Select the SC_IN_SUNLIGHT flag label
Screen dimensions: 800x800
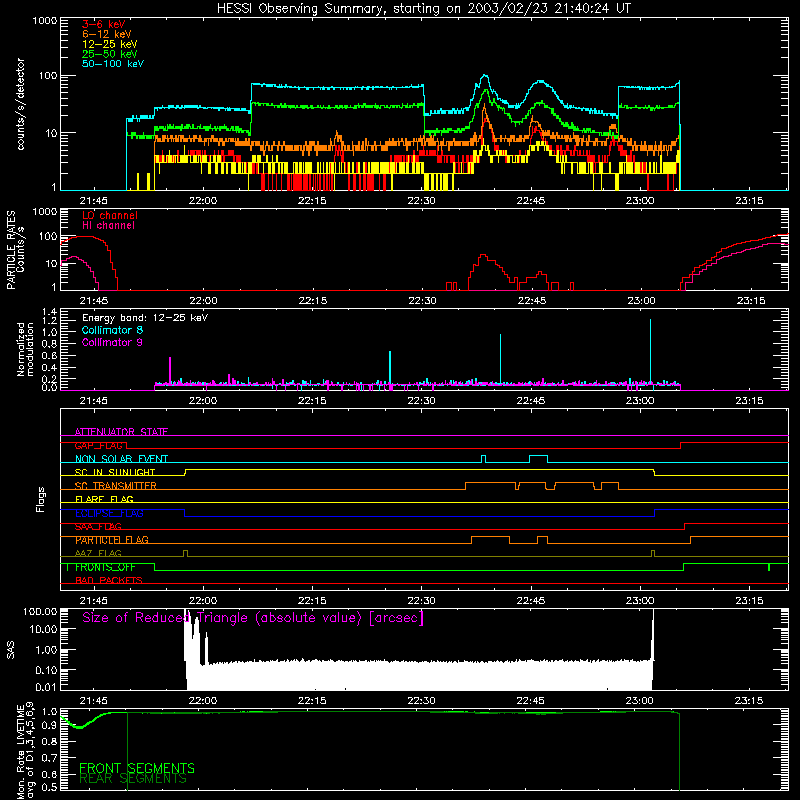(115, 472)
